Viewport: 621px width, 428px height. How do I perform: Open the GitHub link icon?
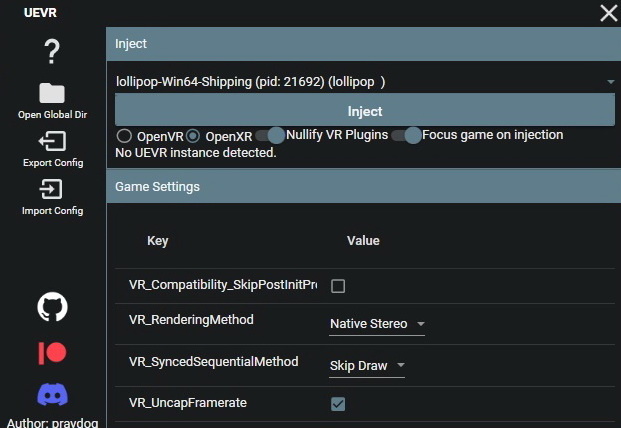[52, 307]
